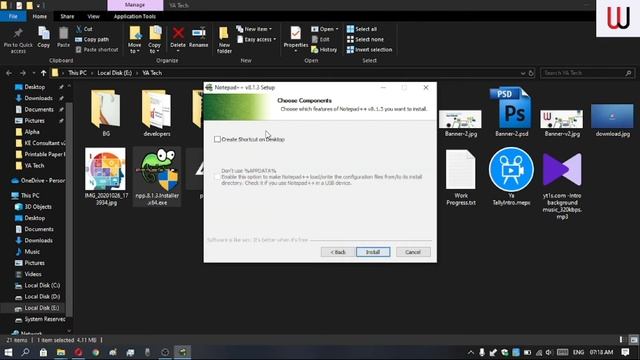The height and width of the screenshot is (360, 640).
Task: Go Back in Notepad++ setup
Action: (x=338, y=252)
